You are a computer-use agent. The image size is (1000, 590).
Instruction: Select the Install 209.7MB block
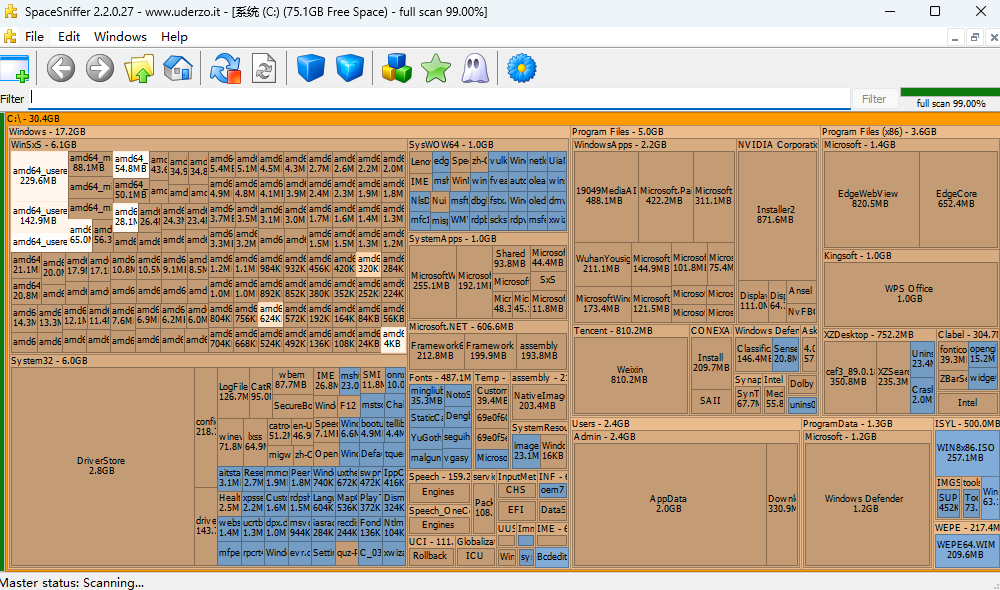pos(710,362)
